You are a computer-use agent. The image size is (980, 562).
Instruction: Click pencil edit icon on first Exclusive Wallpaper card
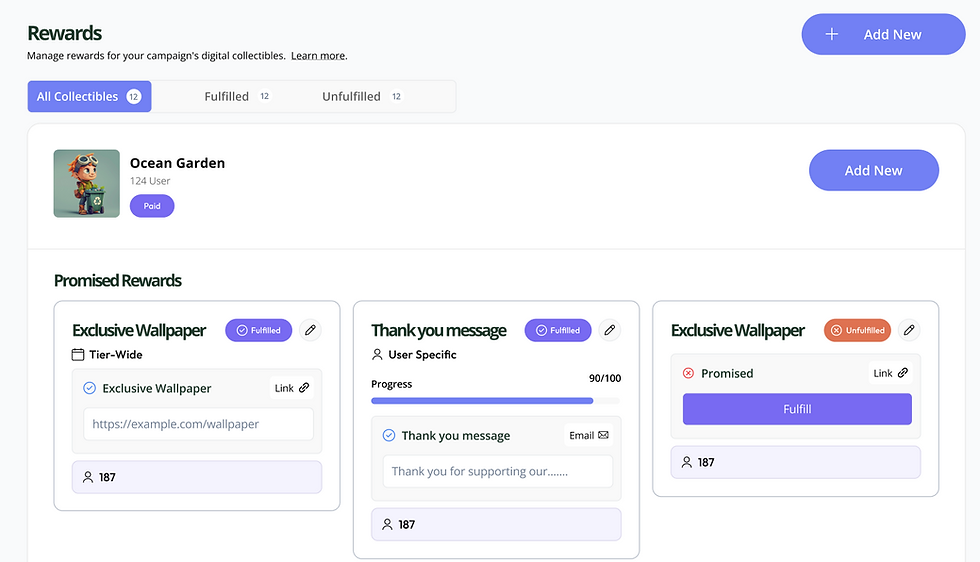pyautogui.click(x=310, y=330)
